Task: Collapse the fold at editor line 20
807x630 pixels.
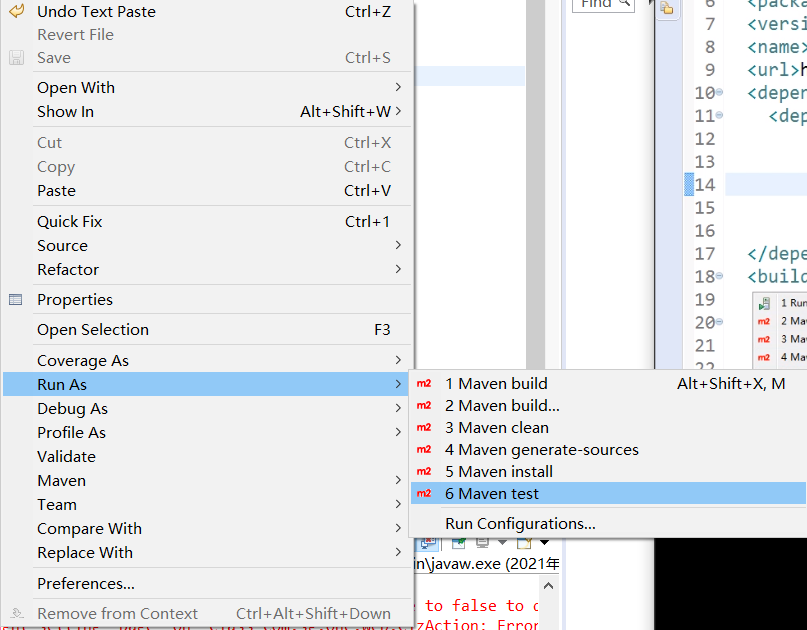Action: (x=720, y=322)
